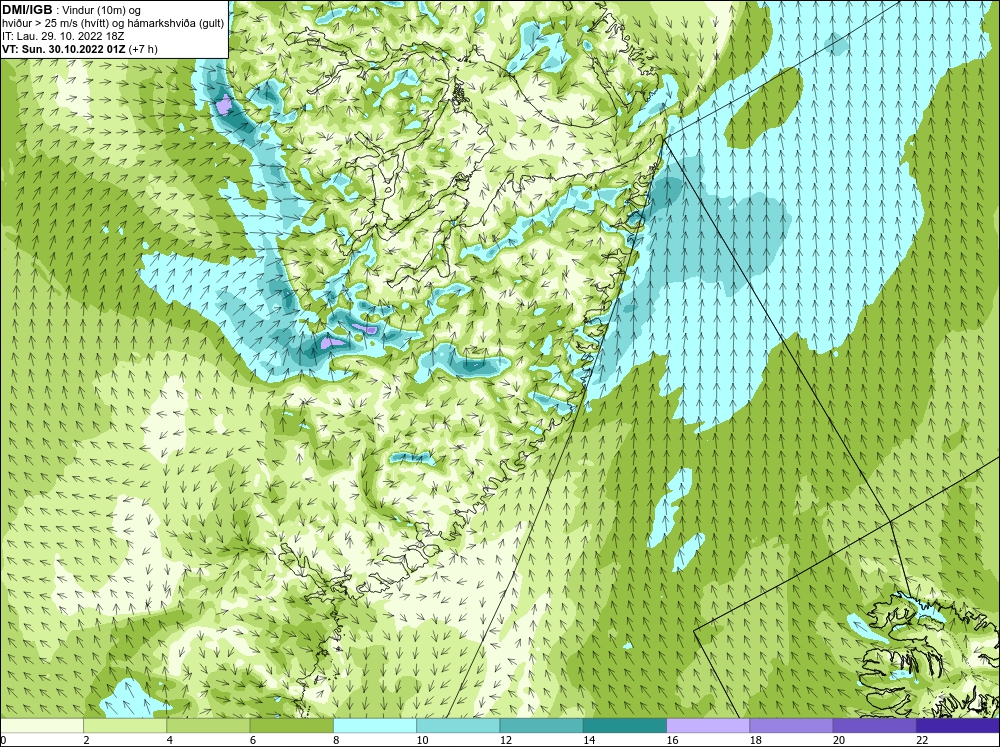Image resolution: width=1000 pixels, height=747 pixels.
Task: Click the pale yellow 0-2 m/s legend swatch
Action: pyautogui.click(x=41, y=726)
